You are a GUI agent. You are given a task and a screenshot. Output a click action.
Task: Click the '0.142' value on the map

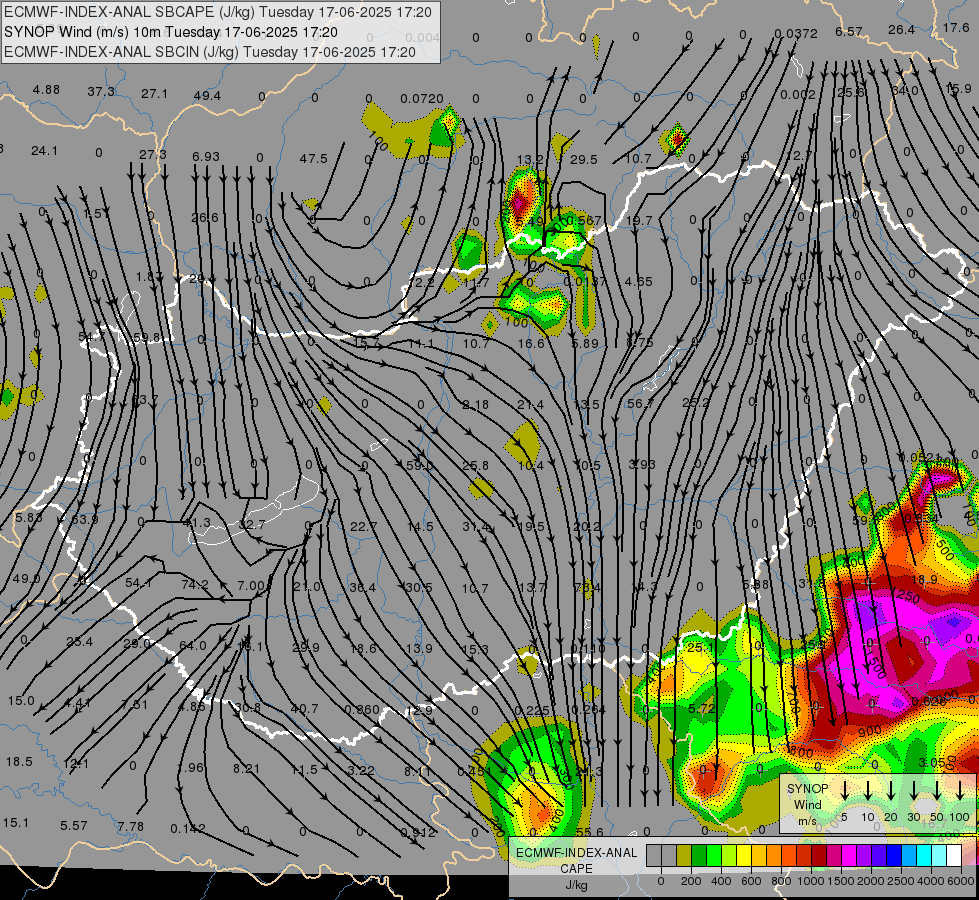188,829
